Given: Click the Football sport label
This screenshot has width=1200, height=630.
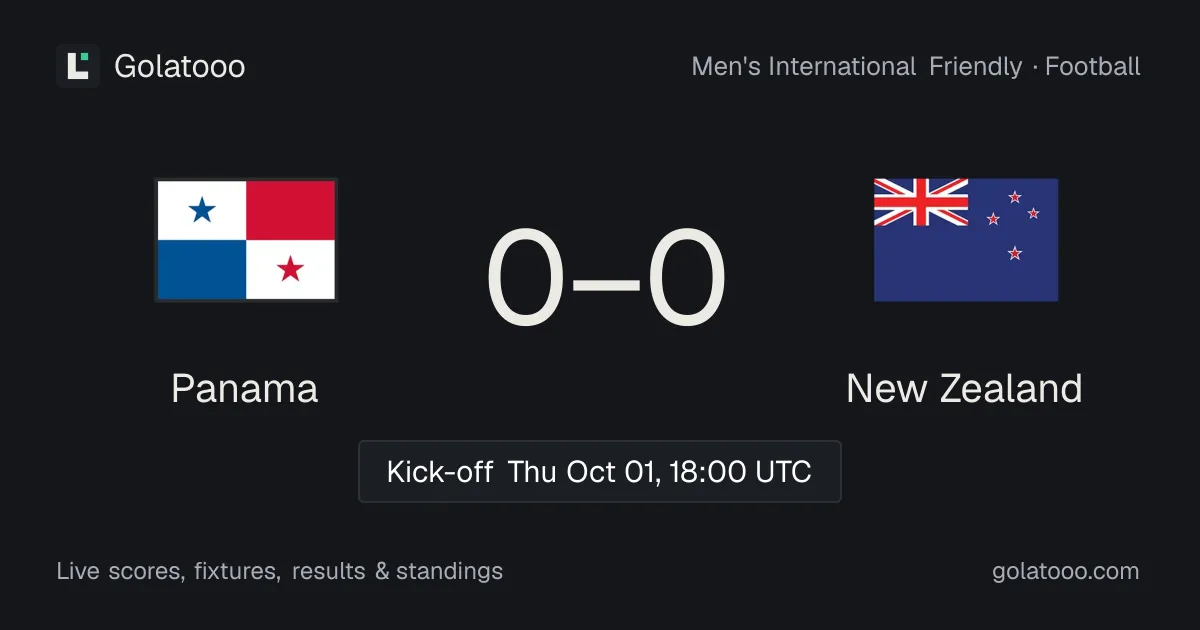Looking at the screenshot, I should tap(1093, 67).
